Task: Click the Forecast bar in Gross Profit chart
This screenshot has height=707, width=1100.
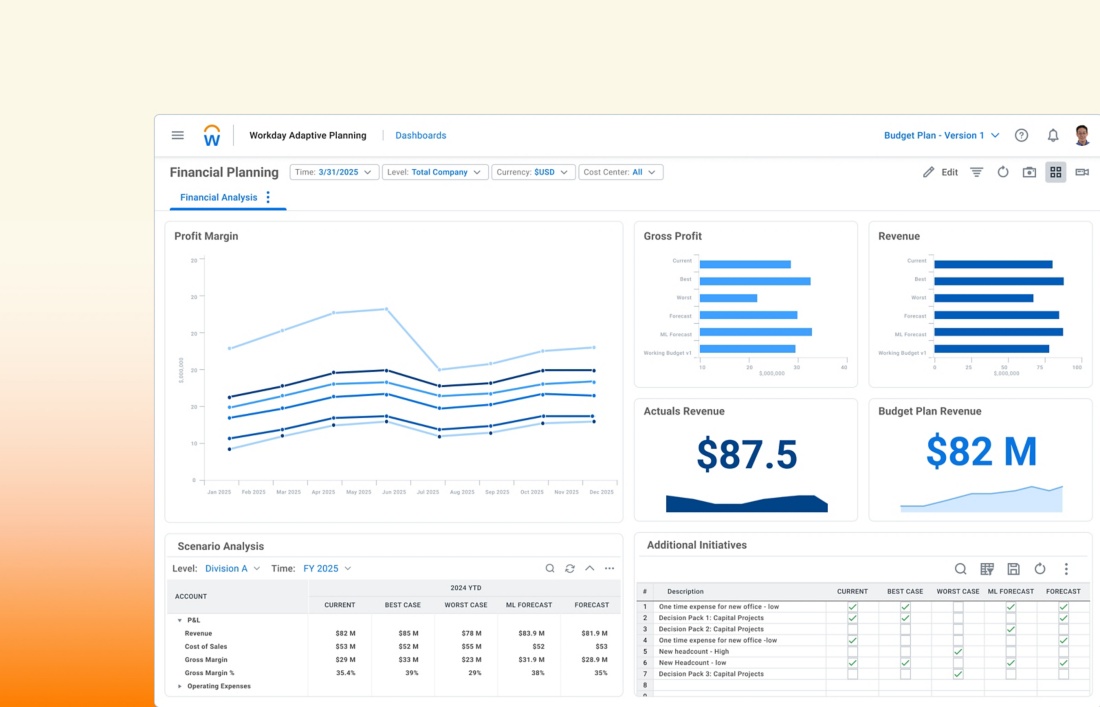Action: click(748, 315)
